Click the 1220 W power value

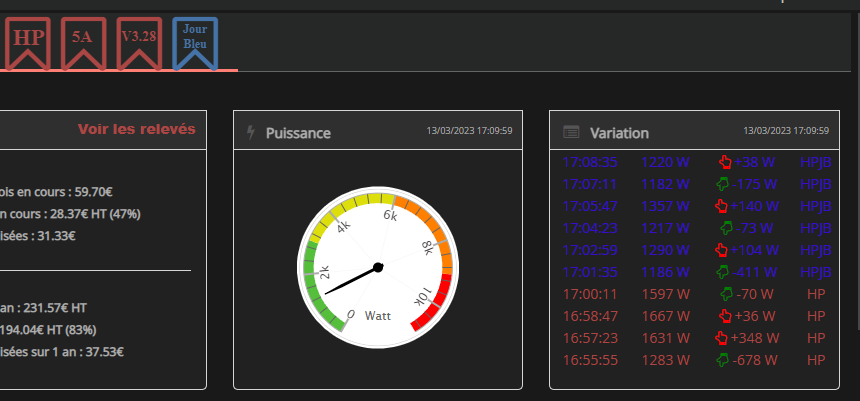tap(665, 162)
